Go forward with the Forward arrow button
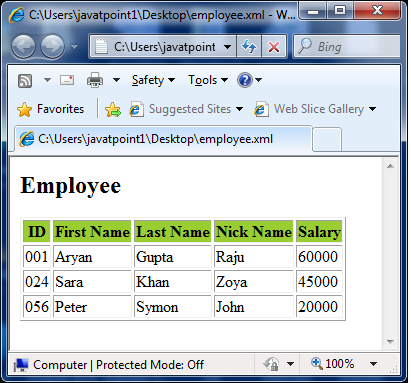This screenshot has width=411, height=383. point(52,47)
